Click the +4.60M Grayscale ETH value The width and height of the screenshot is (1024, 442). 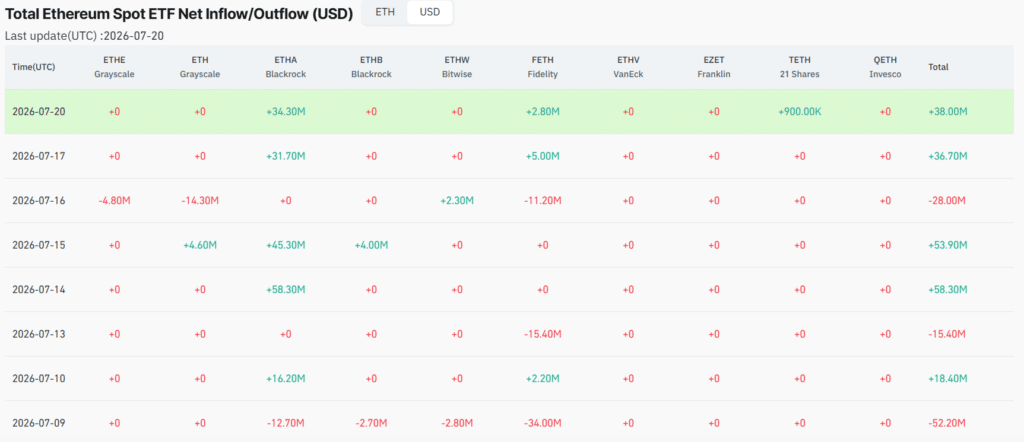tap(200, 245)
